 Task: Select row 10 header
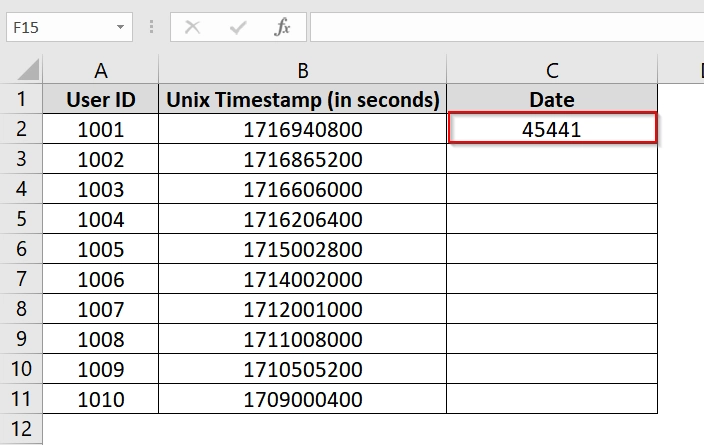tap(21, 369)
